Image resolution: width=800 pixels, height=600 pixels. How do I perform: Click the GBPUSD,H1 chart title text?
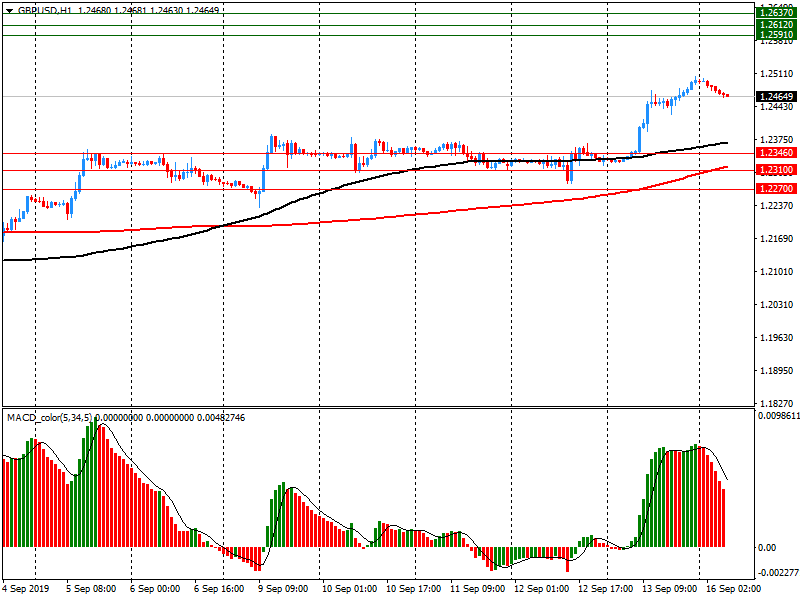45,10
